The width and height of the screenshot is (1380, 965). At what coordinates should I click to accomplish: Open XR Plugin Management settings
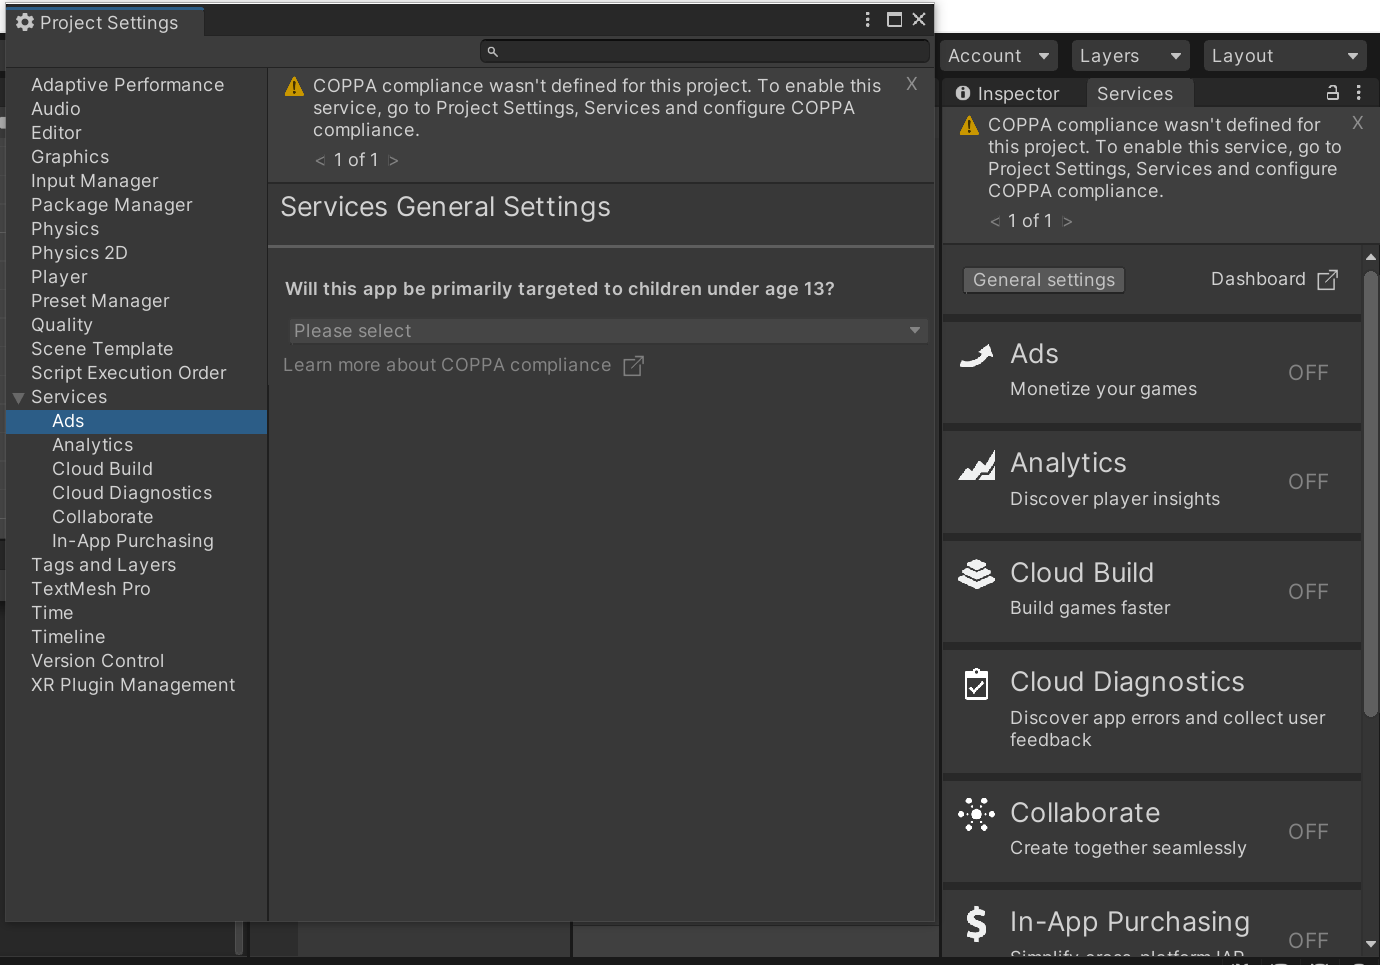click(133, 685)
